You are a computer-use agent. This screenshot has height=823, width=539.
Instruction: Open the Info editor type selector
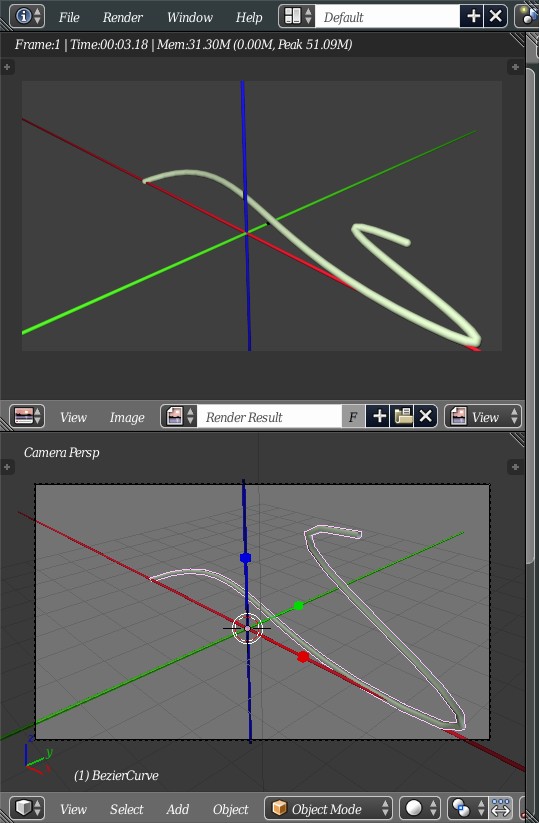point(27,16)
